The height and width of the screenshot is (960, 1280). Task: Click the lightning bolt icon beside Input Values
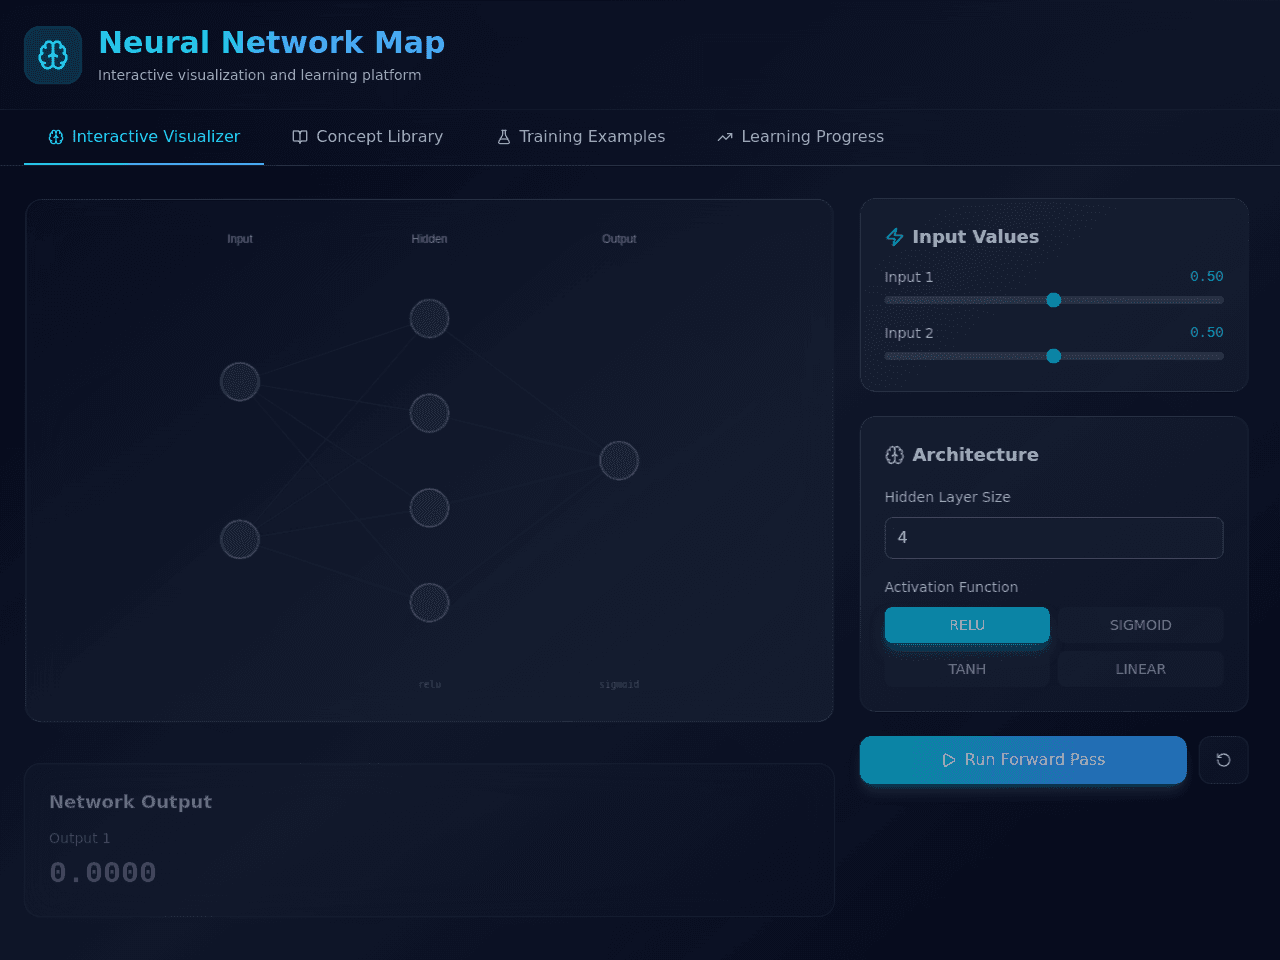click(x=895, y=237)
